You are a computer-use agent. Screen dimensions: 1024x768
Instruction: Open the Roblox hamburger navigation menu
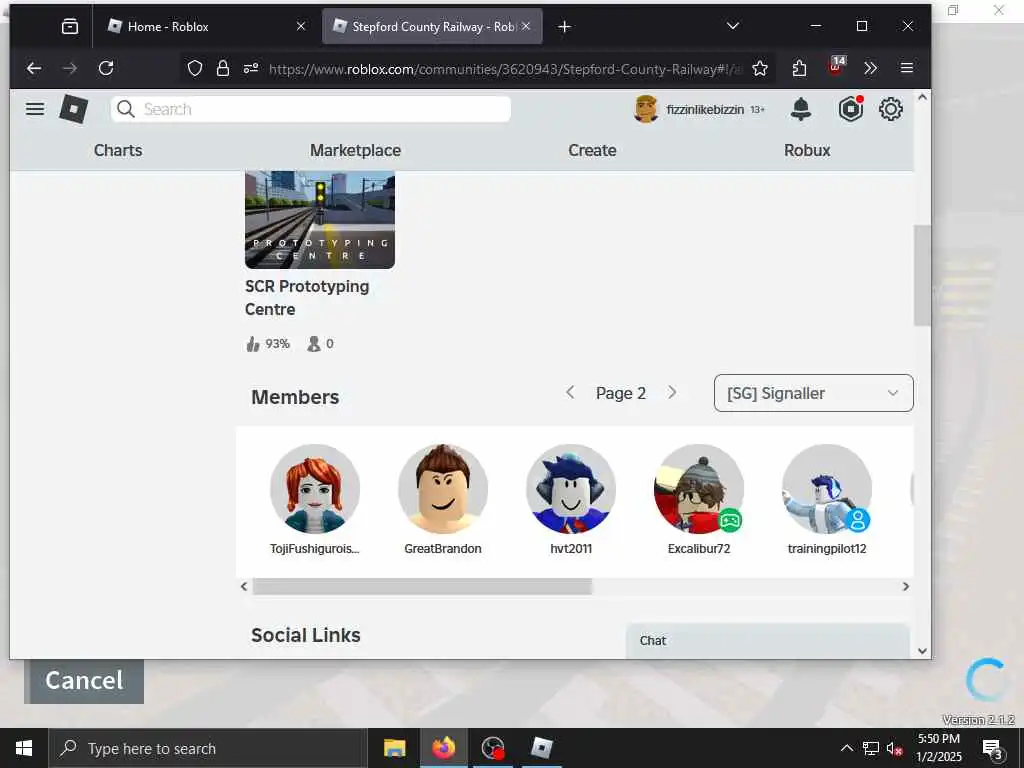click(x=35, y=109)
